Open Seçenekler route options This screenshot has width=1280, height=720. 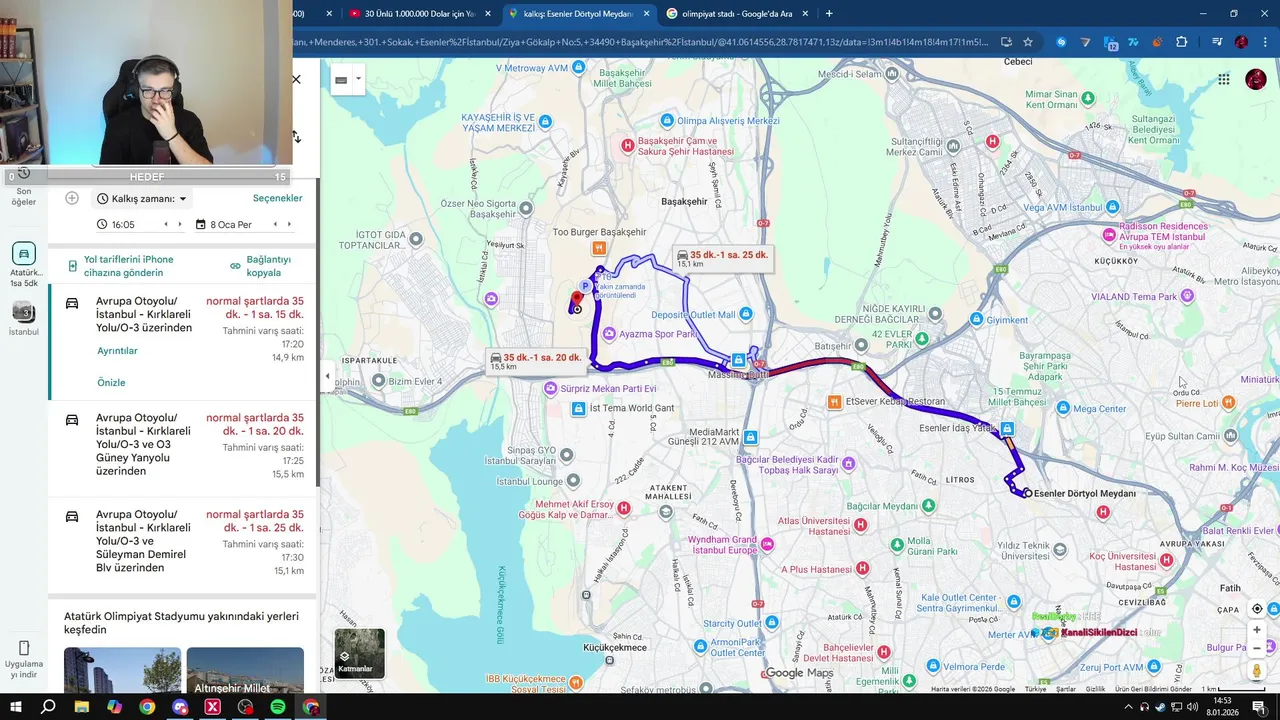277,198
